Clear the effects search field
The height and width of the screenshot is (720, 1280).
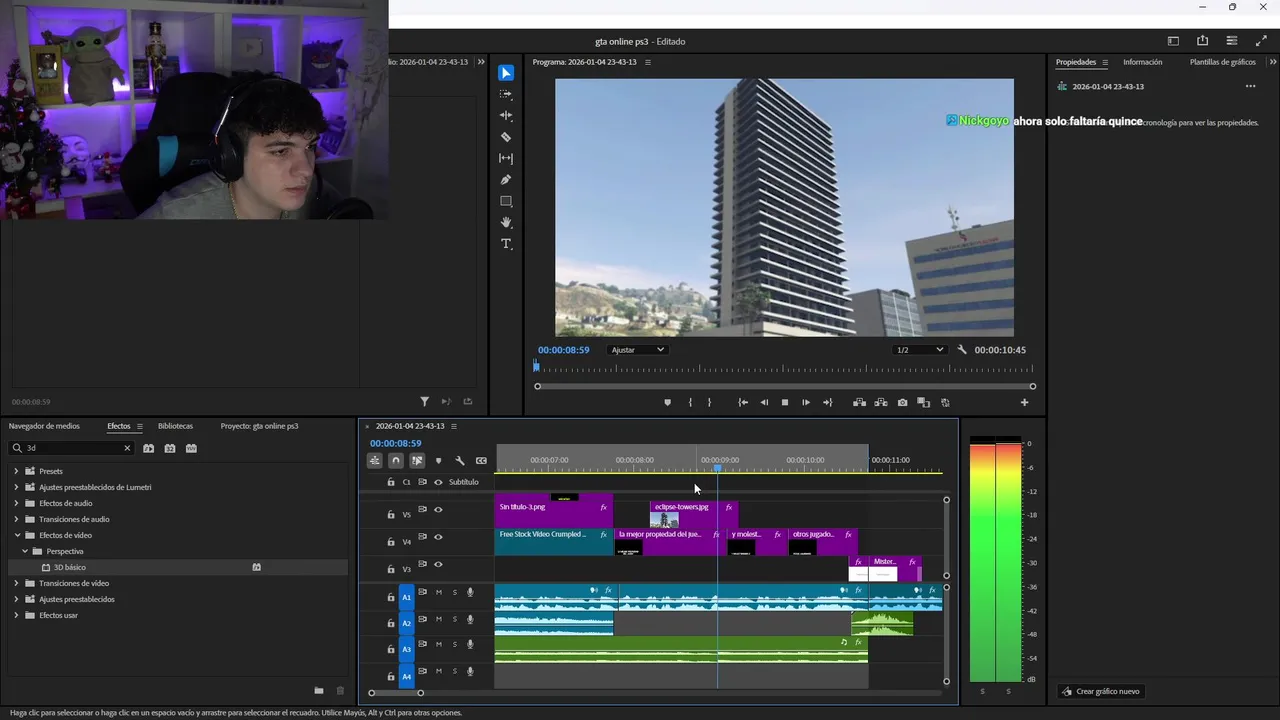point(127,448)
